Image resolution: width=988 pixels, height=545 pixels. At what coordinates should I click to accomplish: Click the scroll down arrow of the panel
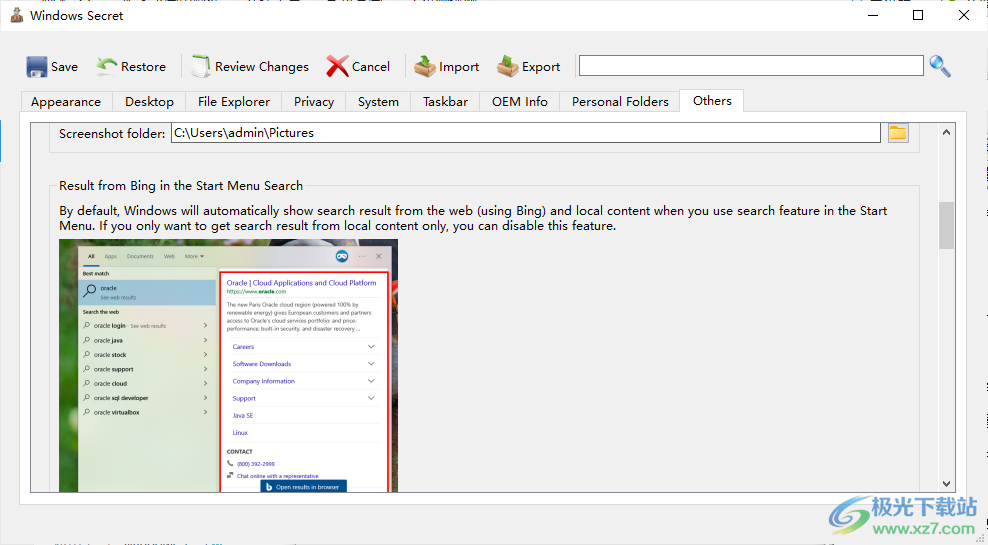(x=946, y=483)
